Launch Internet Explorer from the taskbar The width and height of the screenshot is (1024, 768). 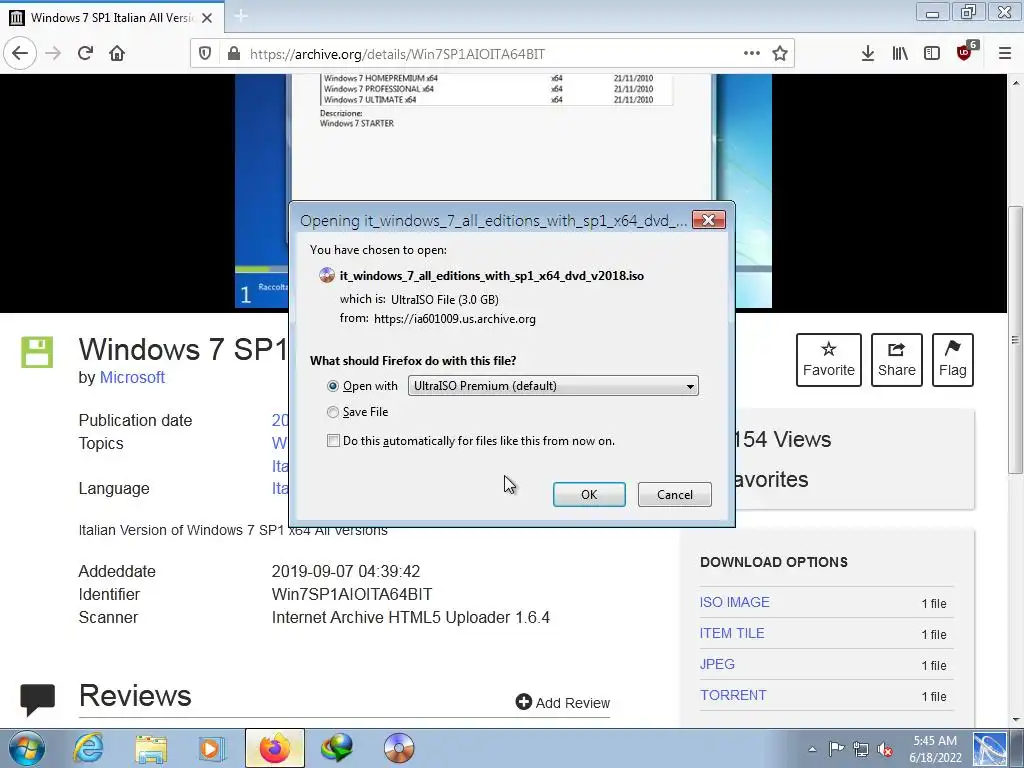[x=88, y=748]
